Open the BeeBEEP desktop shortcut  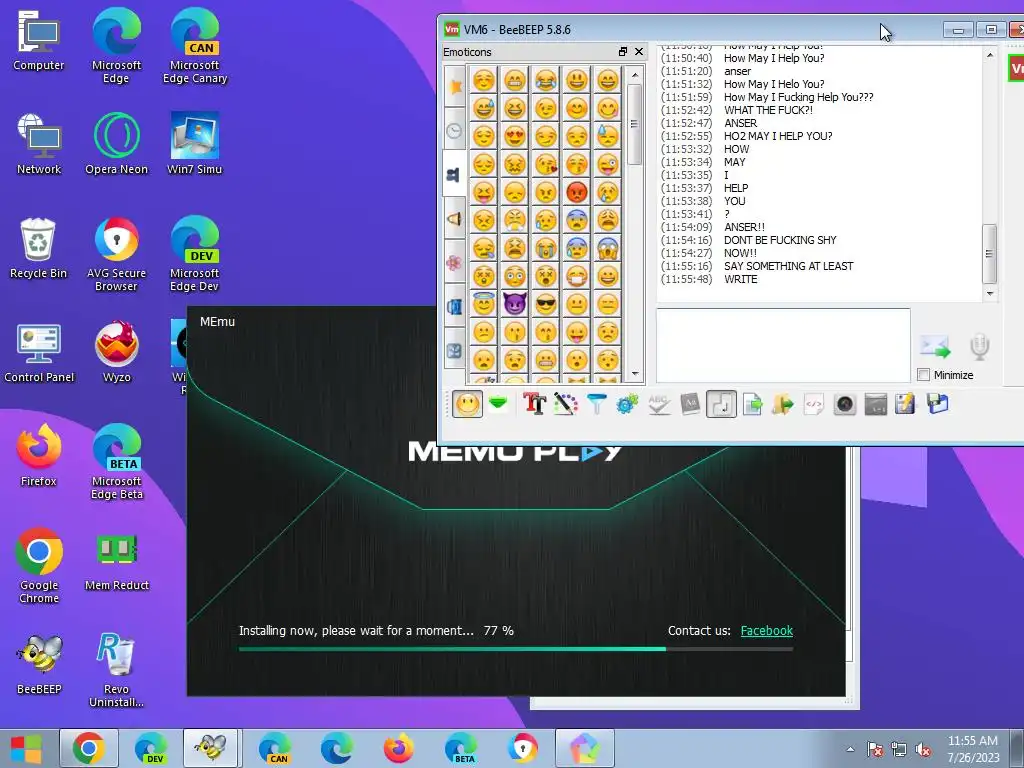click(x=39, y=664)
